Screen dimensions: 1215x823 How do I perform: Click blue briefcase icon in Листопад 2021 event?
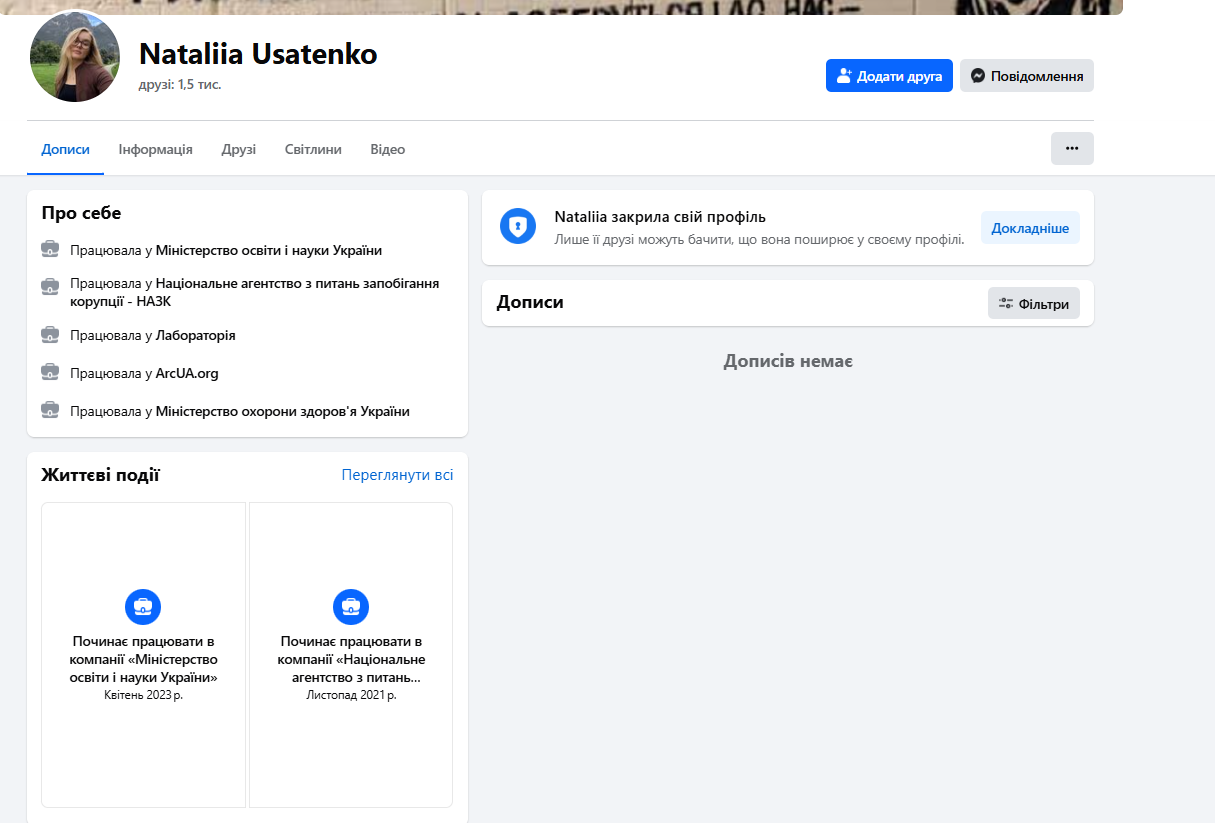pos(350,606)
